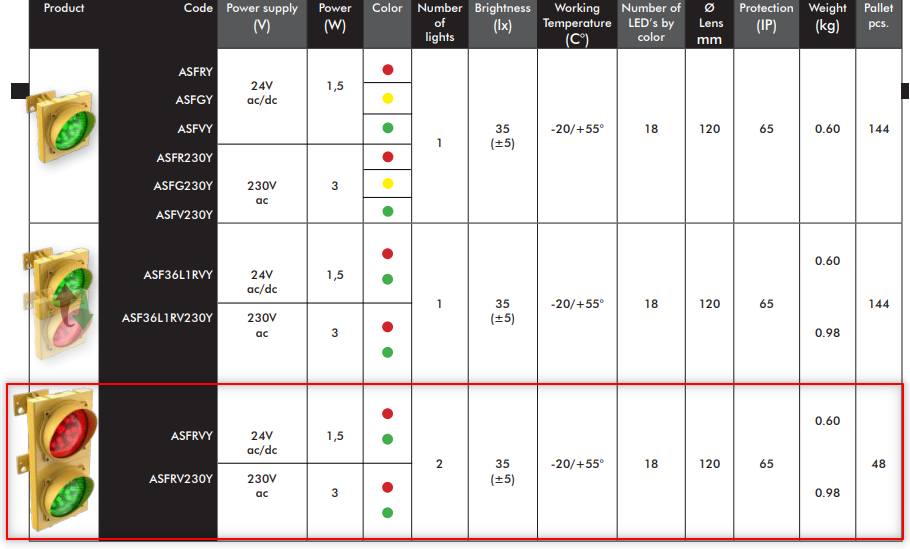Click the Power supply (V) column header
The image size is (910, 549).
[x=262, y=18]
